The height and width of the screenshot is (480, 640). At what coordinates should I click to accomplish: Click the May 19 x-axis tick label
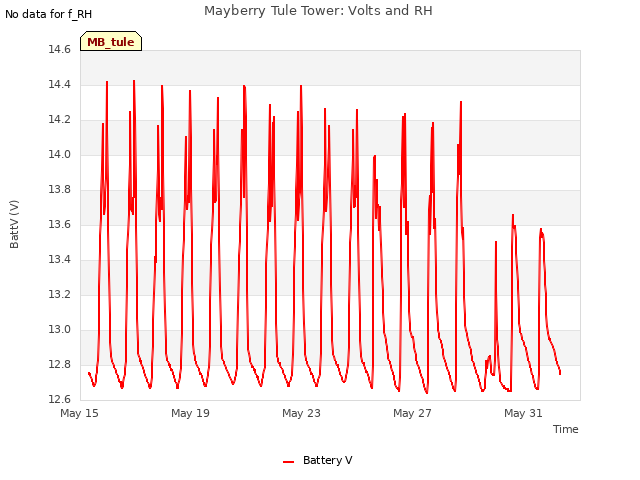(191, 413)
